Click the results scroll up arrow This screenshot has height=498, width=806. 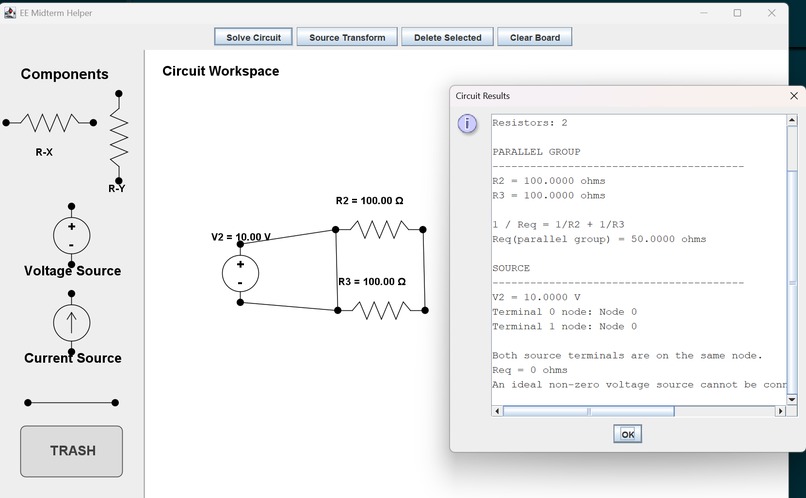[792, 121]
